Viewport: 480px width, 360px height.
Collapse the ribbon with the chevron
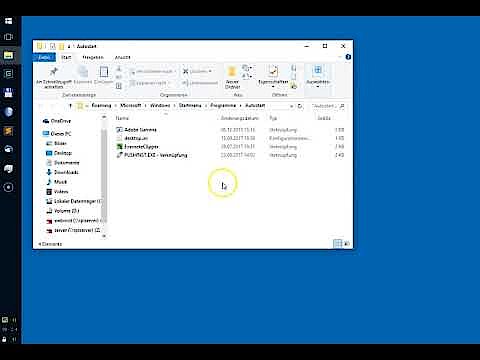(340, 57)
